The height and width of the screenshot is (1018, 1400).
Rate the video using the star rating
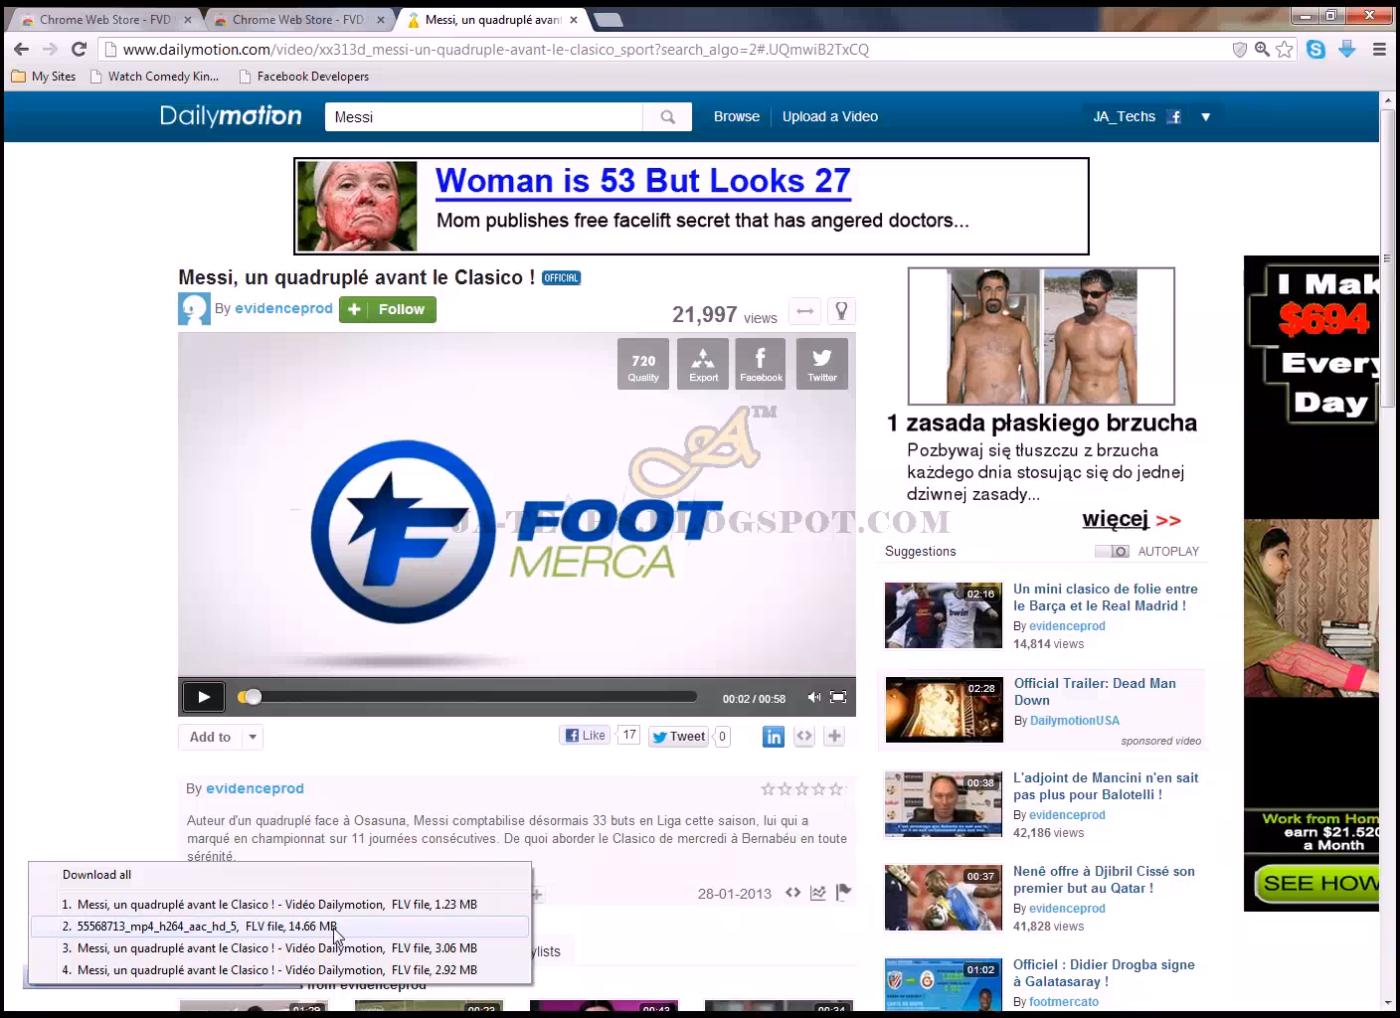802,789
